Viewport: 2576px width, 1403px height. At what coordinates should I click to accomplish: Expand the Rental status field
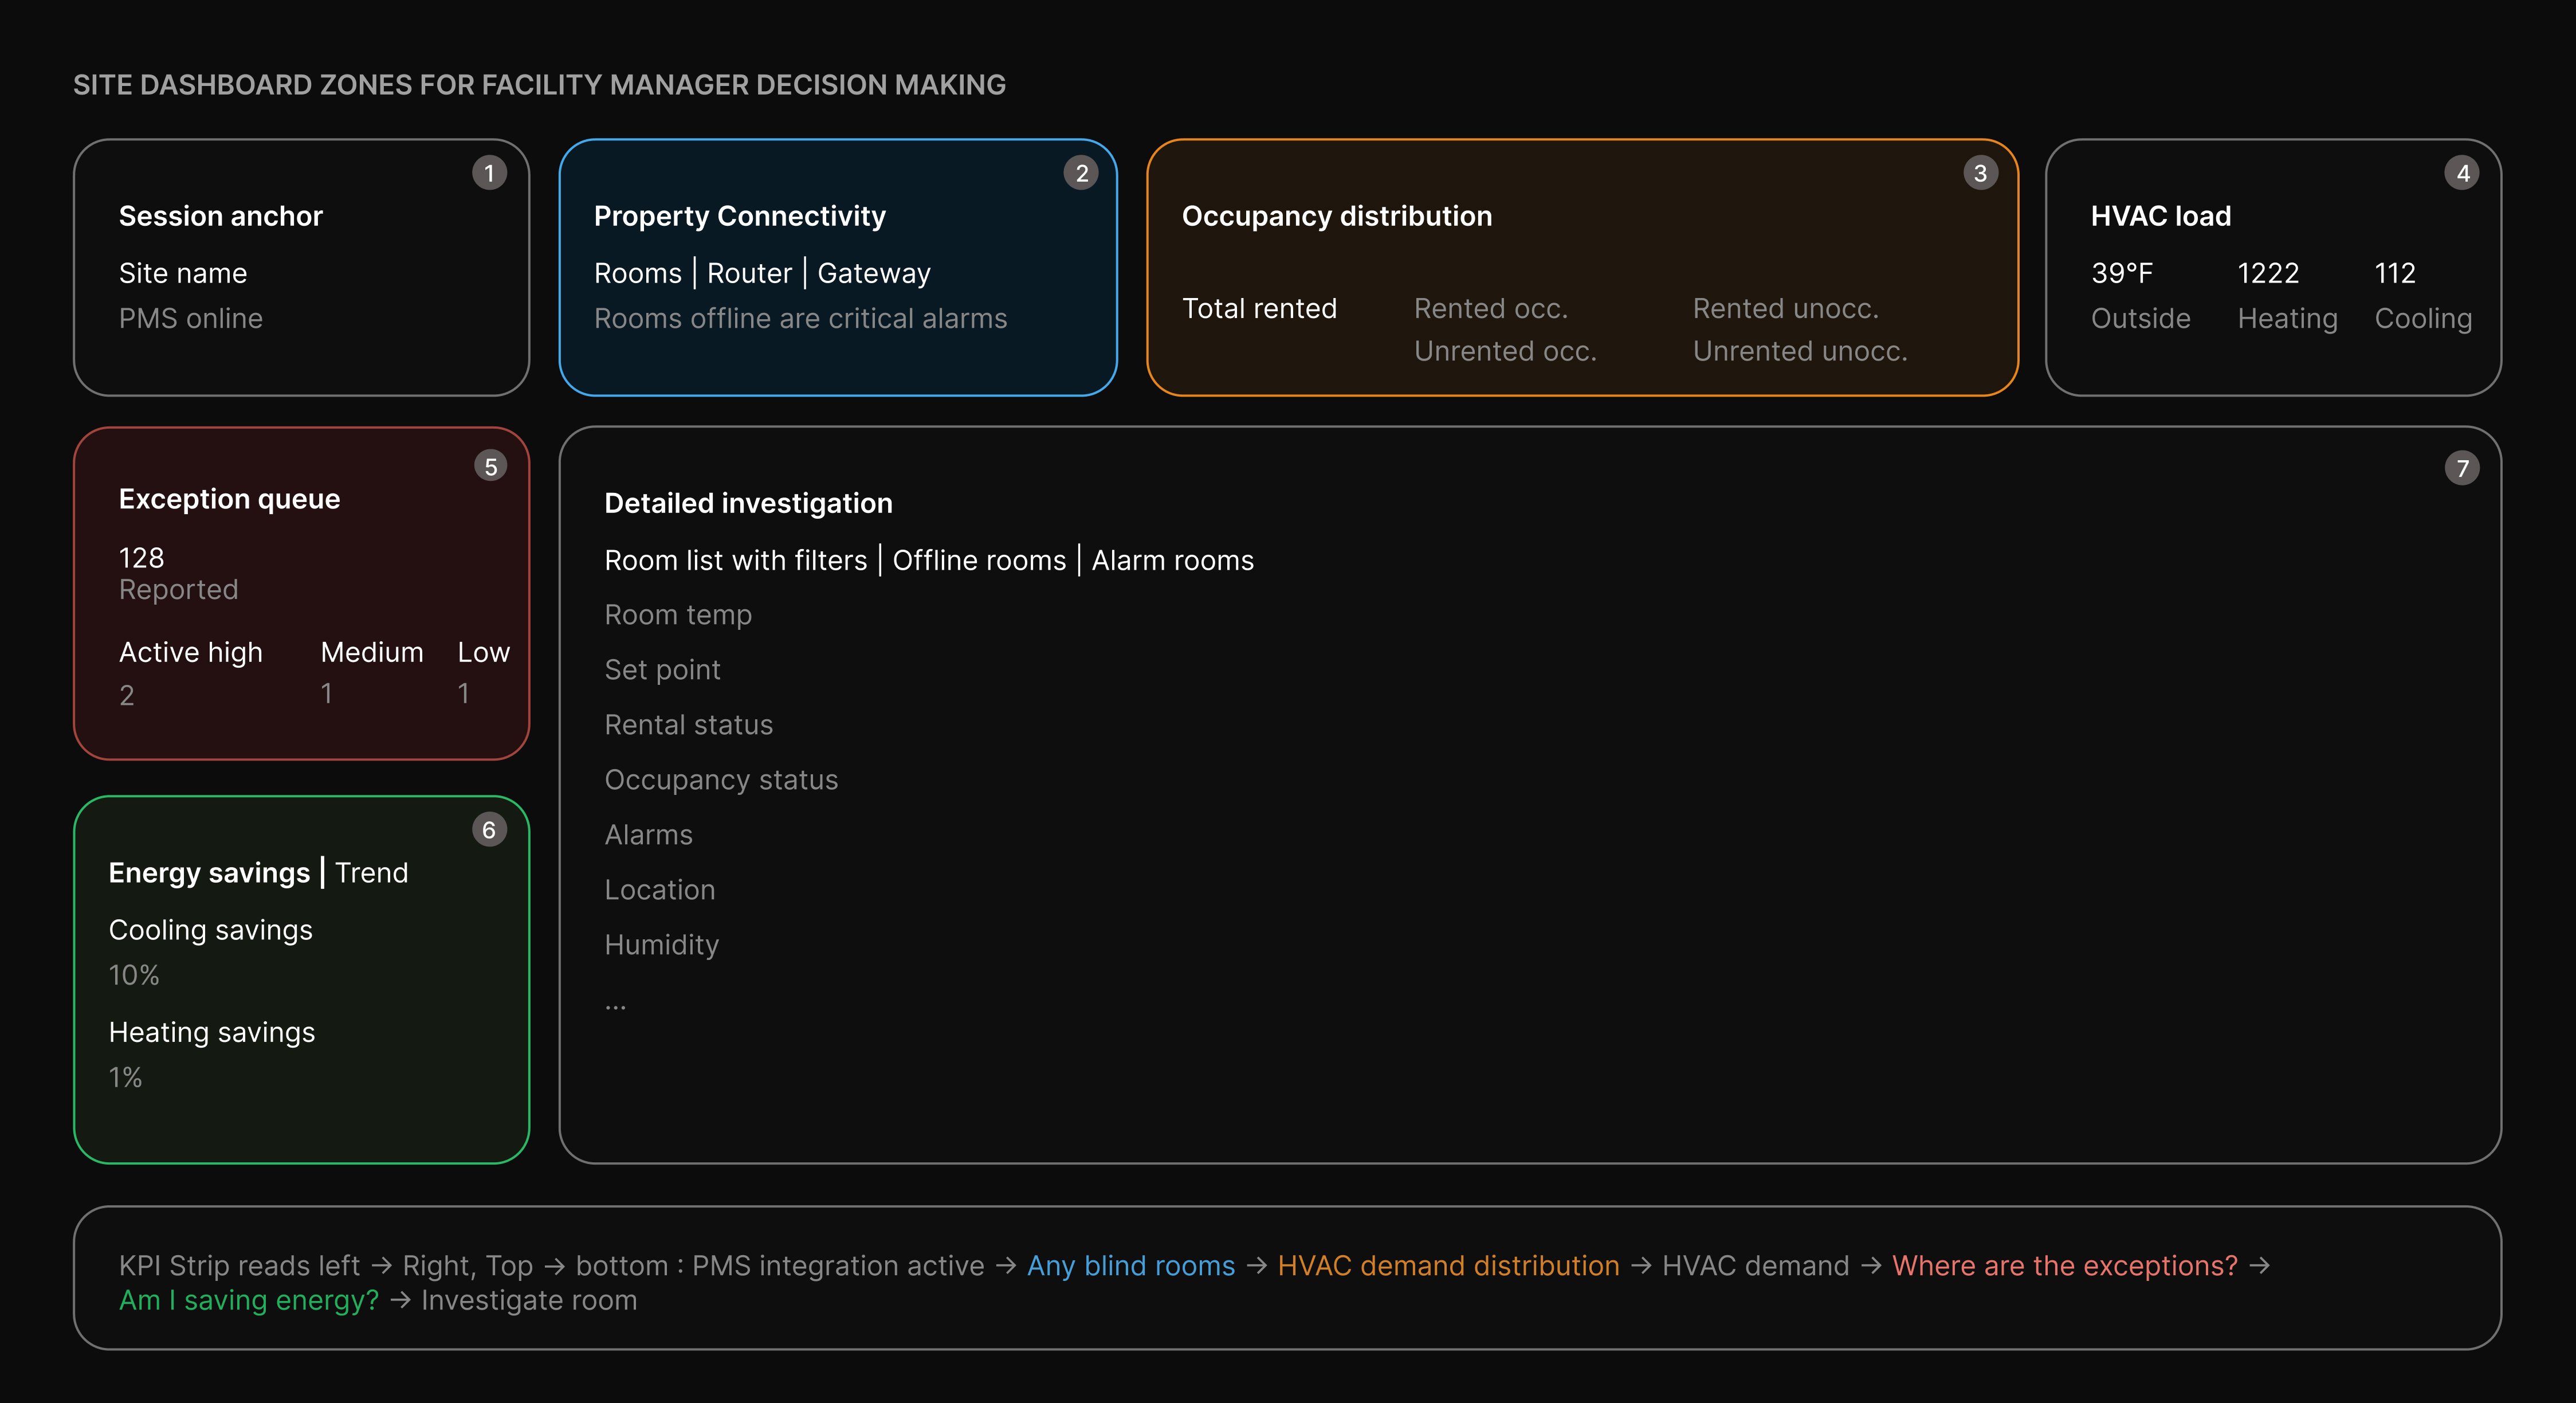[x=688, y=724]
